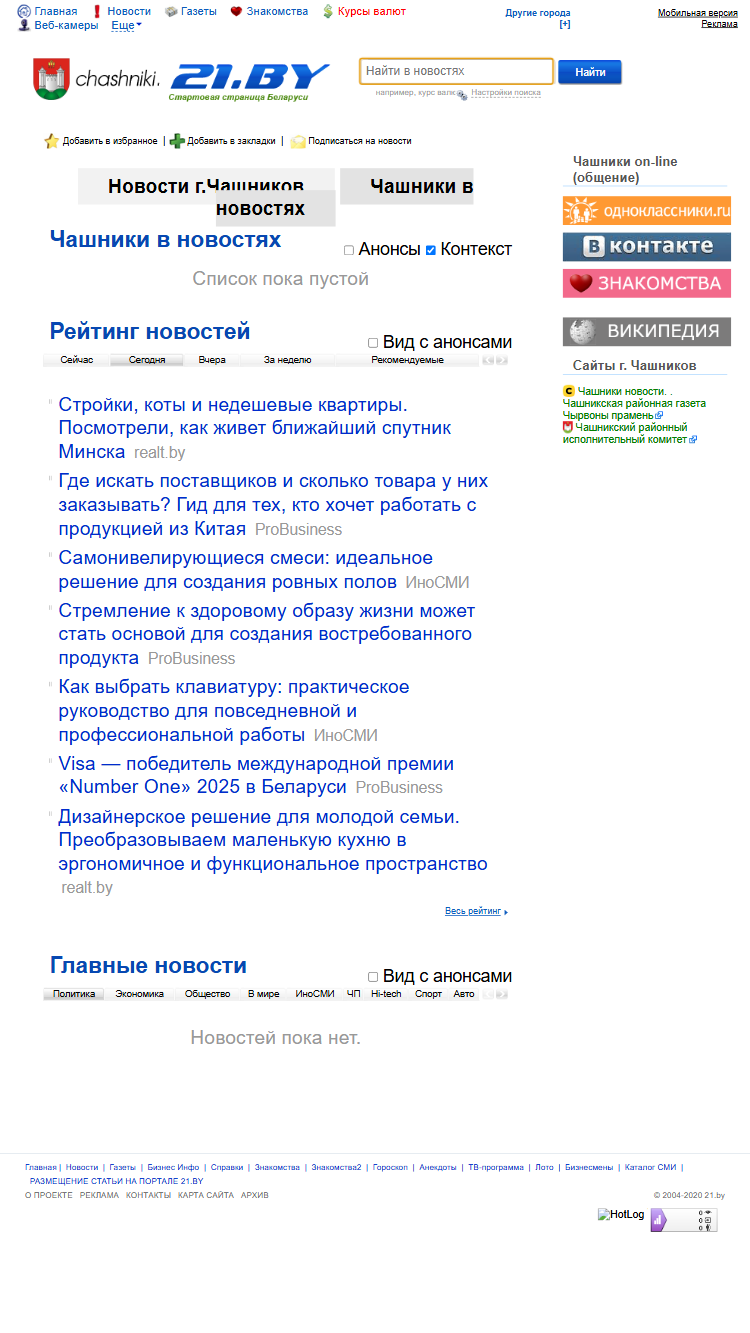750x1333 pixels.
Task: Click the crest icon beside Чашникский районный исполнительный комитет
Action: pyautogui.click(x=568, y=427)
